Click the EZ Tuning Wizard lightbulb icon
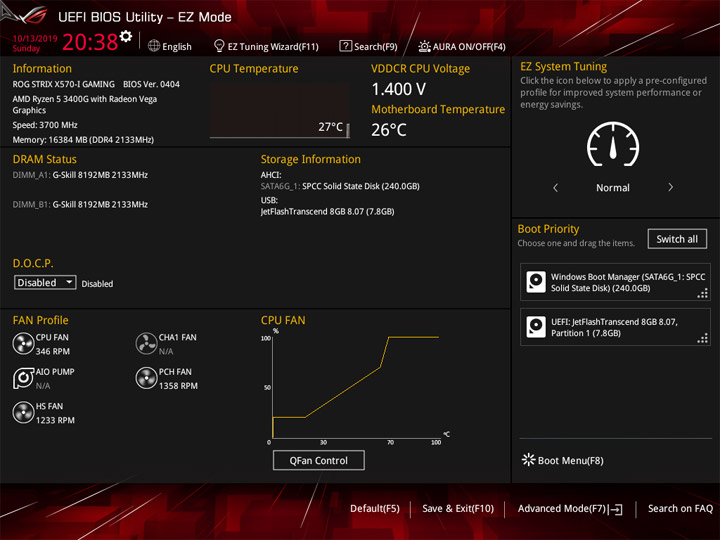The width and height of the screenshot is (720, 540). 219,46
